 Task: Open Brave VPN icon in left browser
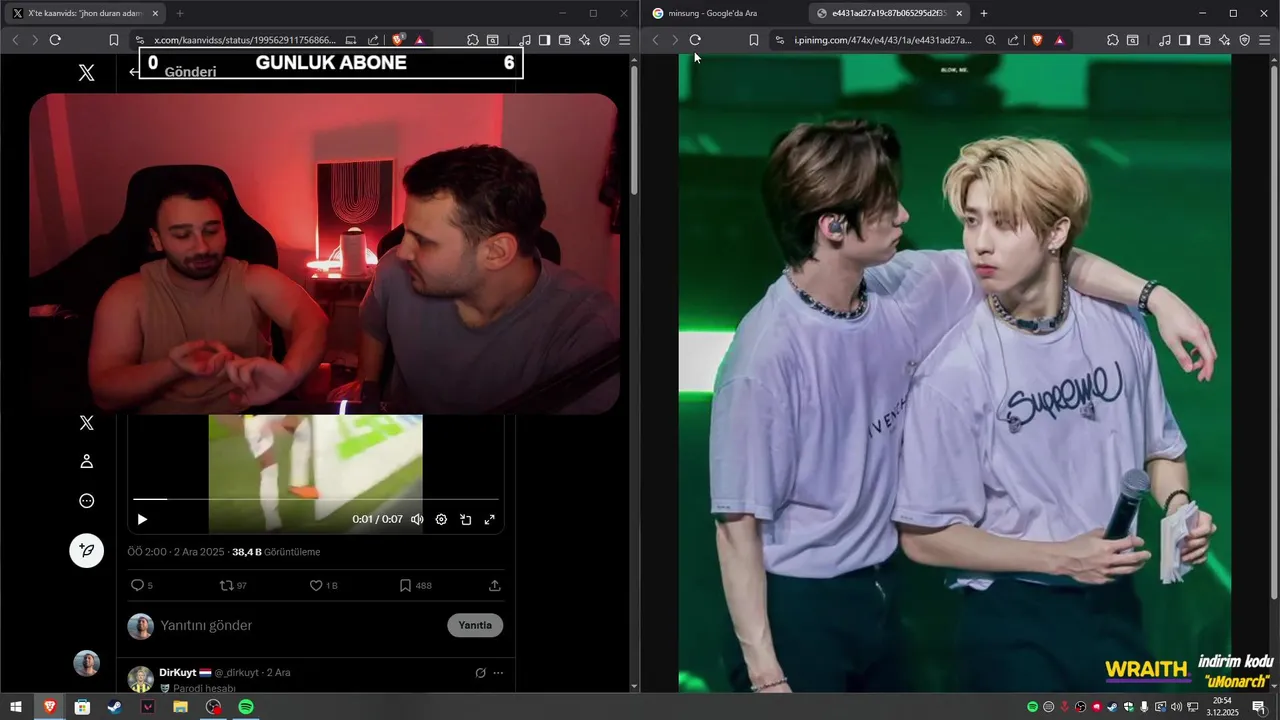604,40
